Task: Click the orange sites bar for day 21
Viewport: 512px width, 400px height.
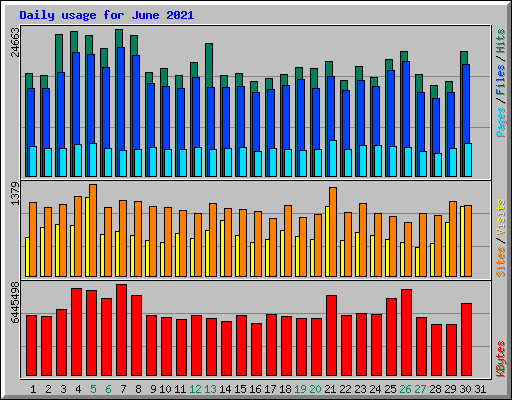Action: point(333,232)
